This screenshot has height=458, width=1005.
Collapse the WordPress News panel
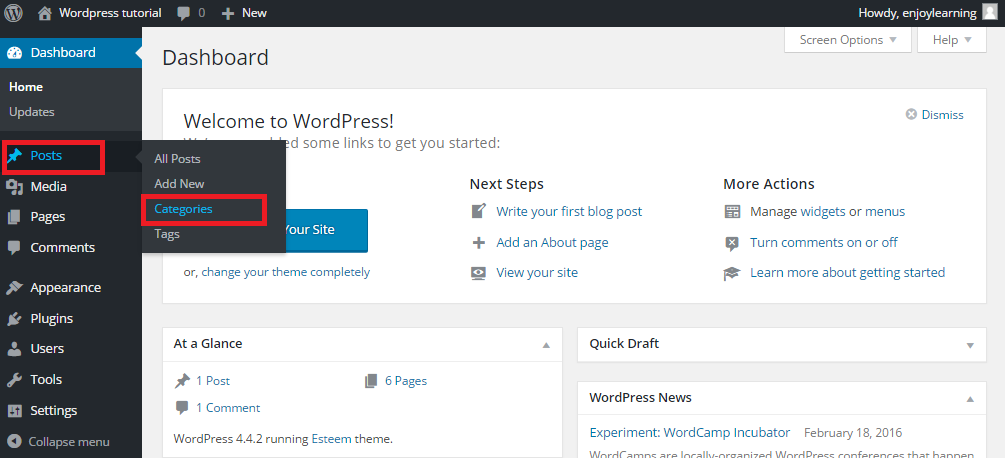(x=970, y=398)
